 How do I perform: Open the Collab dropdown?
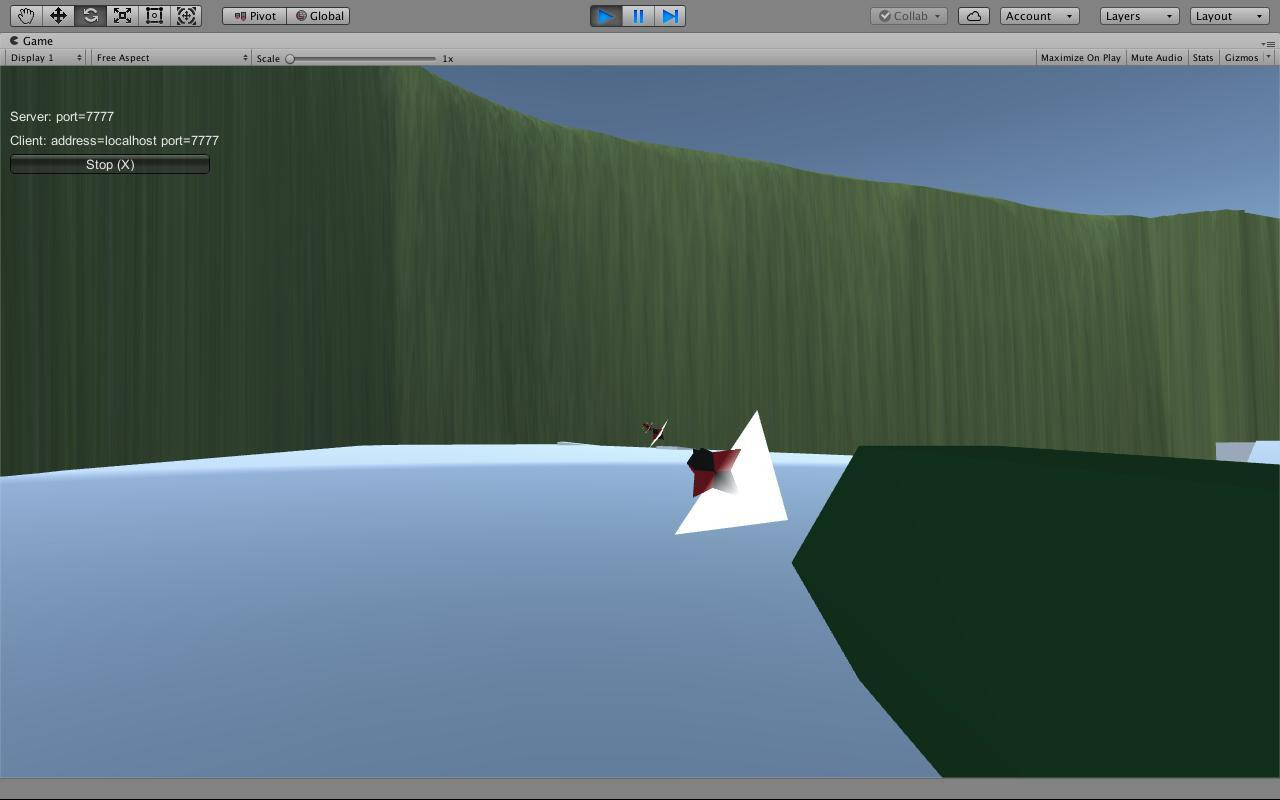[909, 16]
